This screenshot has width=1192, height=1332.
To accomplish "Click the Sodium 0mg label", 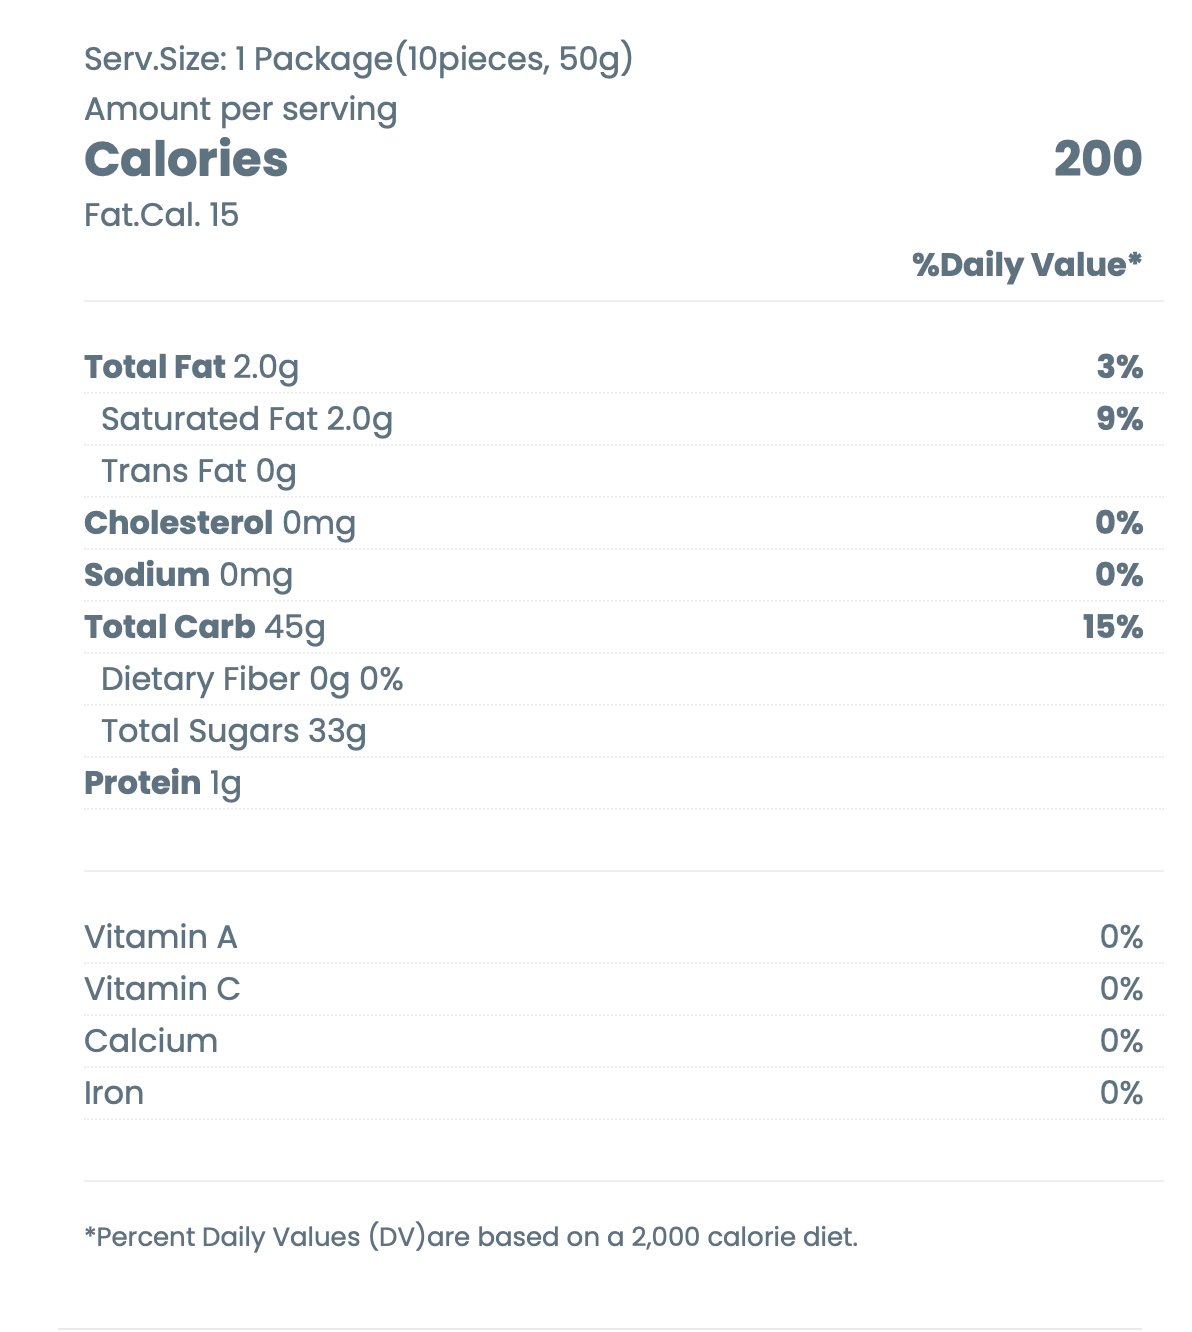I will click(x=188, y=575).
